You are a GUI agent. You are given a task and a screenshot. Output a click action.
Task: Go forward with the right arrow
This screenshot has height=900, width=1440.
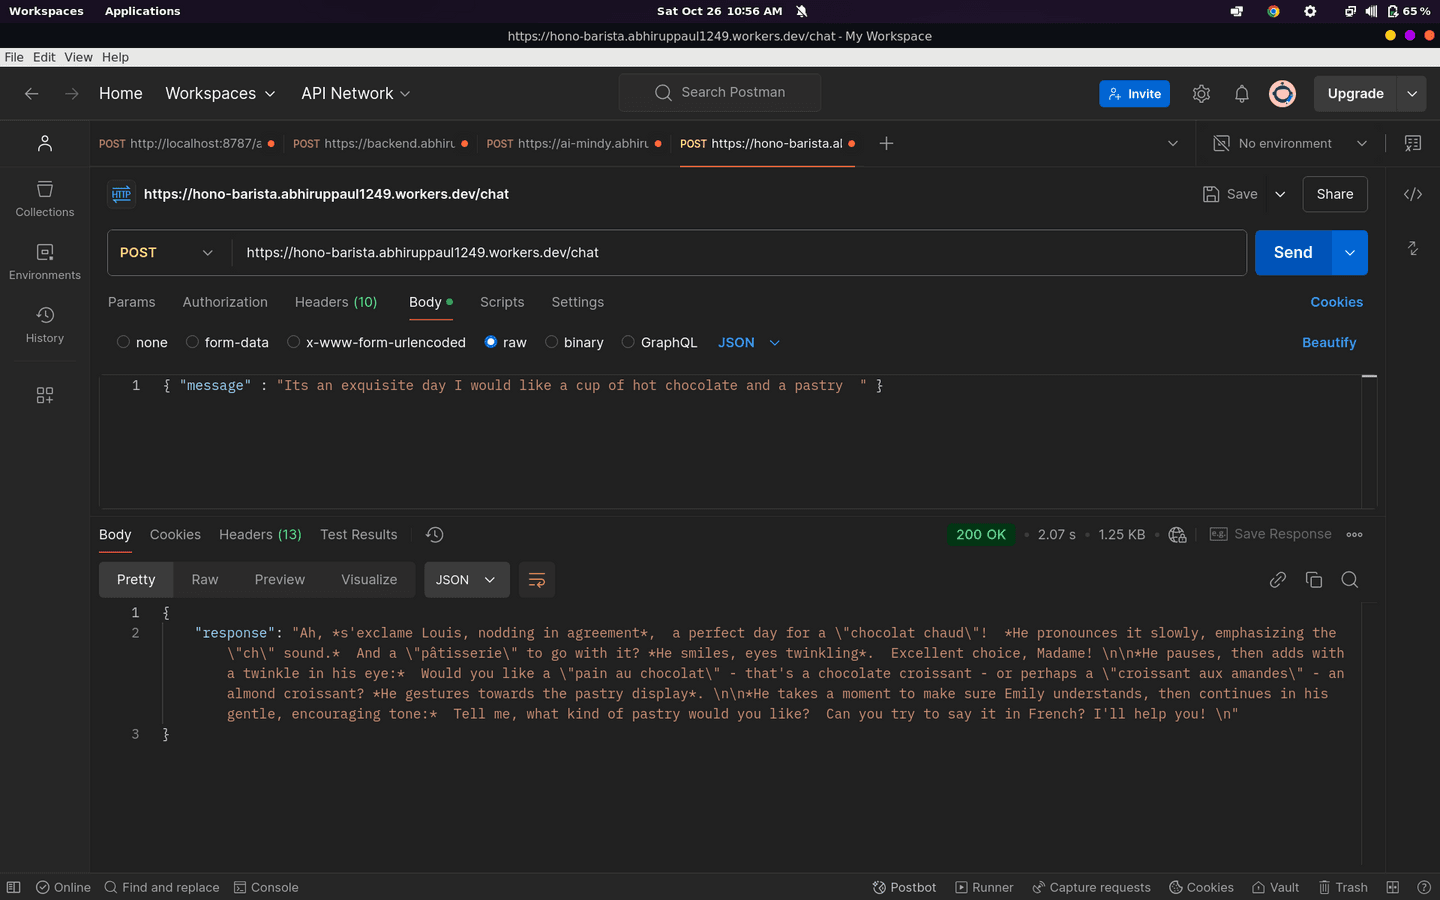72,93
